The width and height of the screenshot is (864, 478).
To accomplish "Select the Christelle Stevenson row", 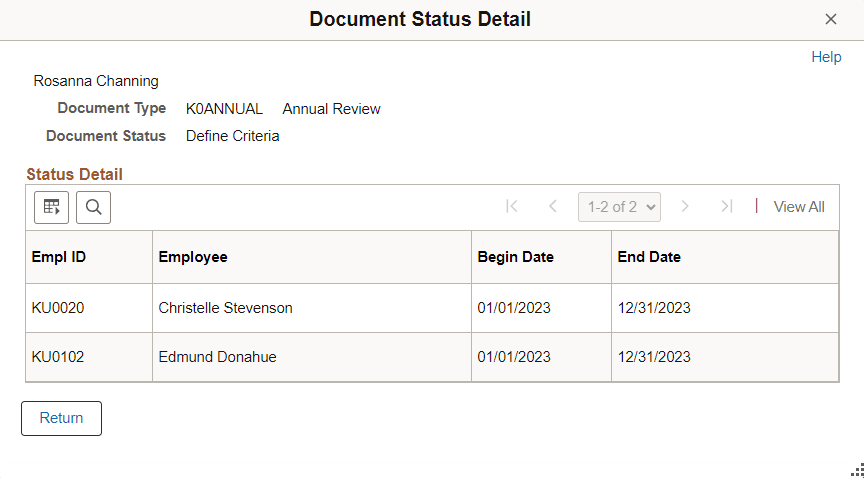I will point(226,308).
